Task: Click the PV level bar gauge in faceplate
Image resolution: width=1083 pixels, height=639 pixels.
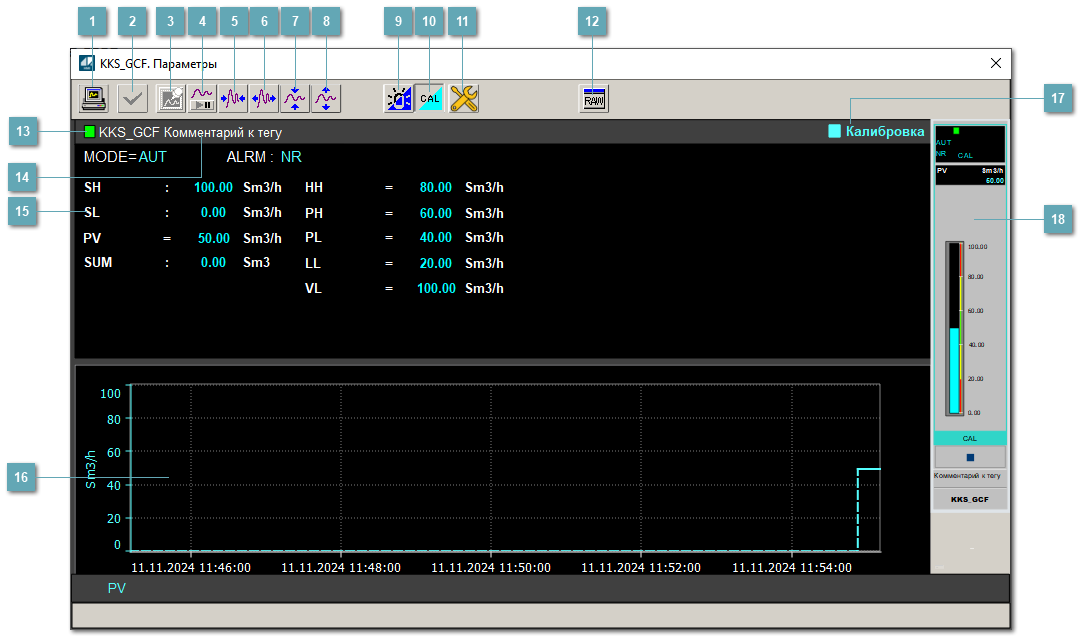Action: pyautogui.click(x=953, y=328)
